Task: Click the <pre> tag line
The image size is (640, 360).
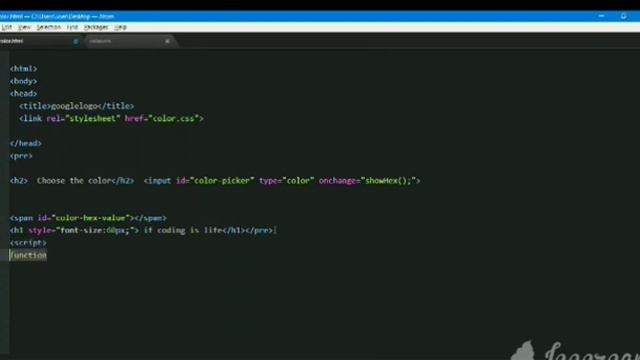Action: [21, 156]
